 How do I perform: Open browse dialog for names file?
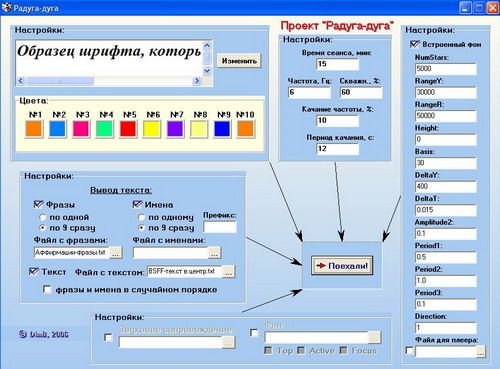[x=214, y=253]
